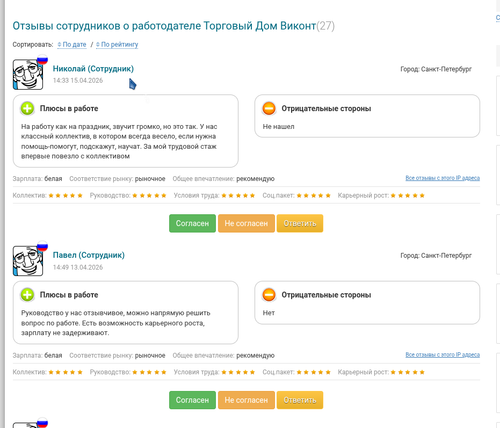
Task: Sort reviews with 'По дате'
Action: 72,44
